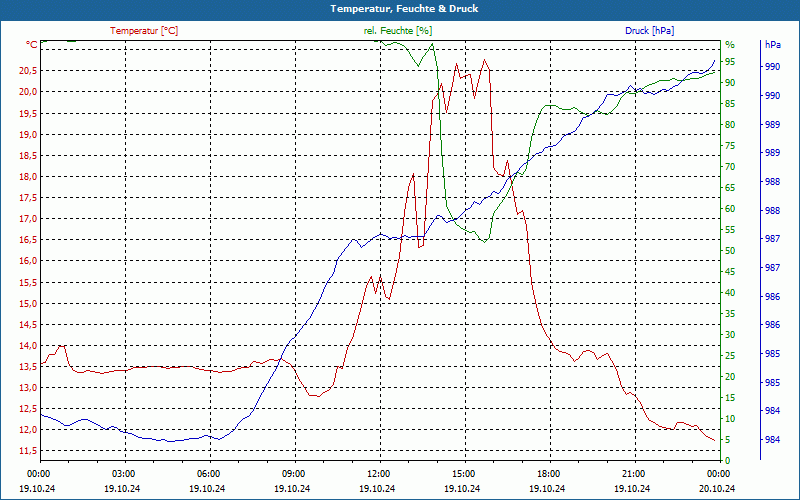The height and width of the screenshot is (500, 800).
Task: Click temperature axis value "18,0"
Action: point(28,177)
